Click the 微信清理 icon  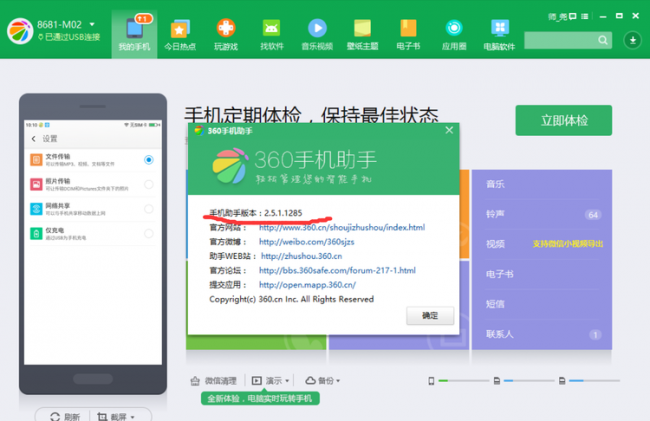point(195,381)
